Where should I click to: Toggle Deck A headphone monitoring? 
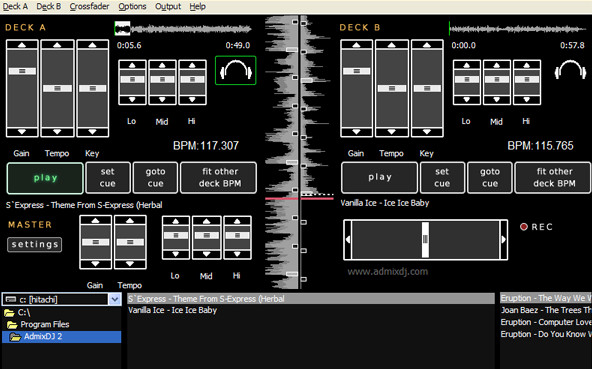(x=236, y=70)
